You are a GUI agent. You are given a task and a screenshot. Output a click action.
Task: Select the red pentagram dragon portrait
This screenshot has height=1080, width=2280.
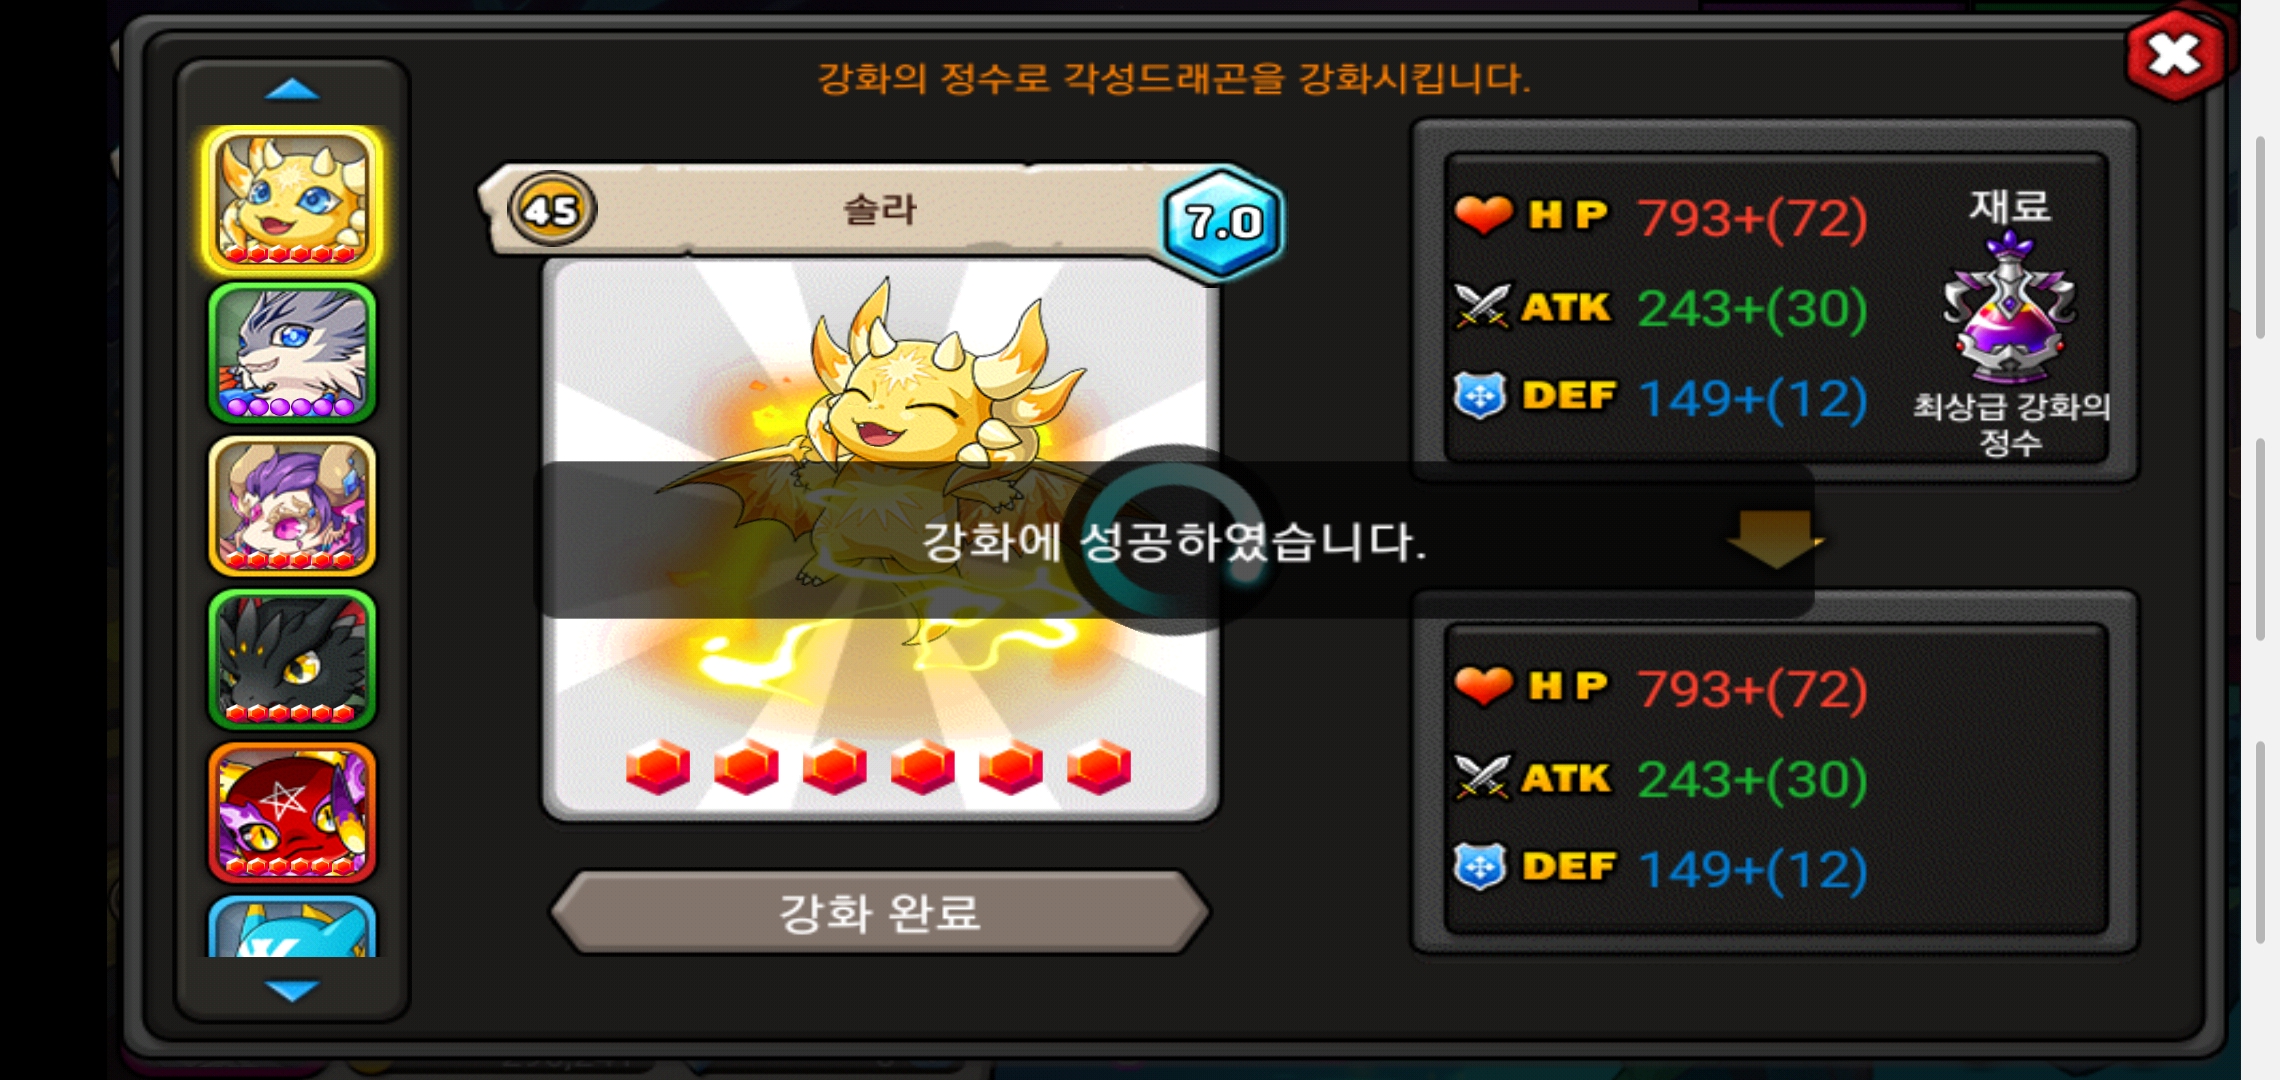[x=292, y=812]
